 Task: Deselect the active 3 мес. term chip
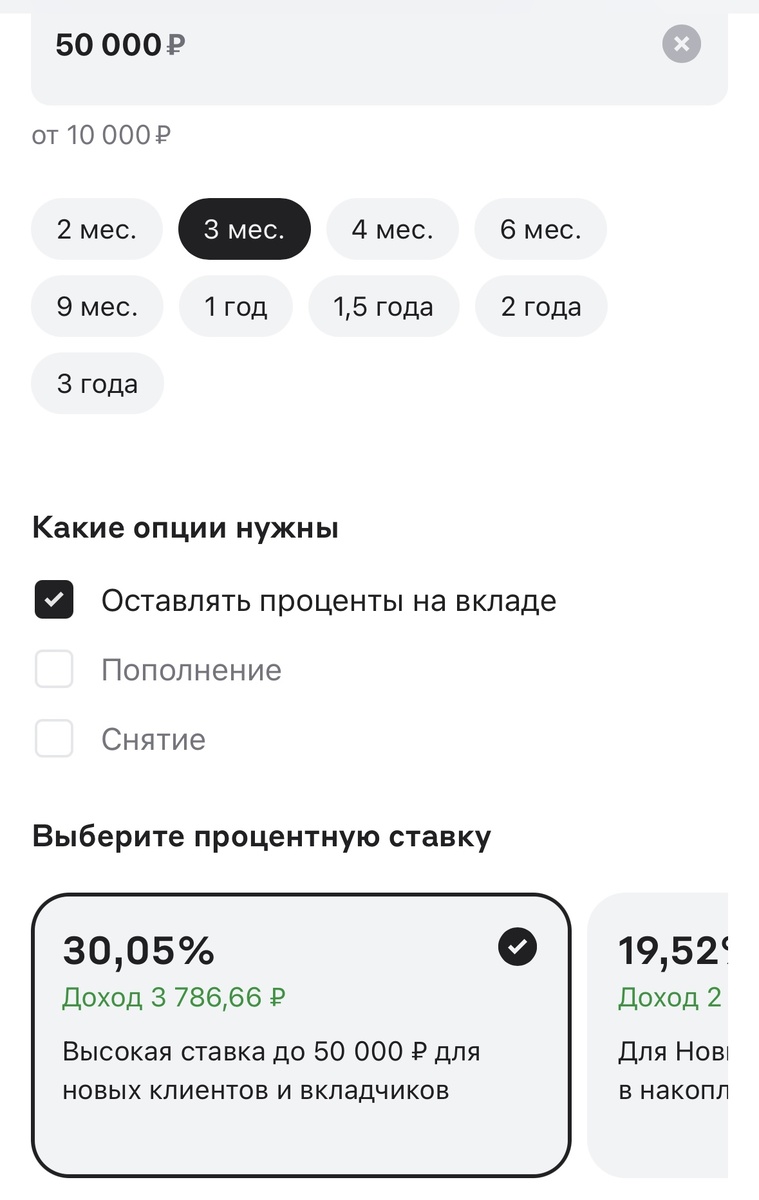coord(244,229)
